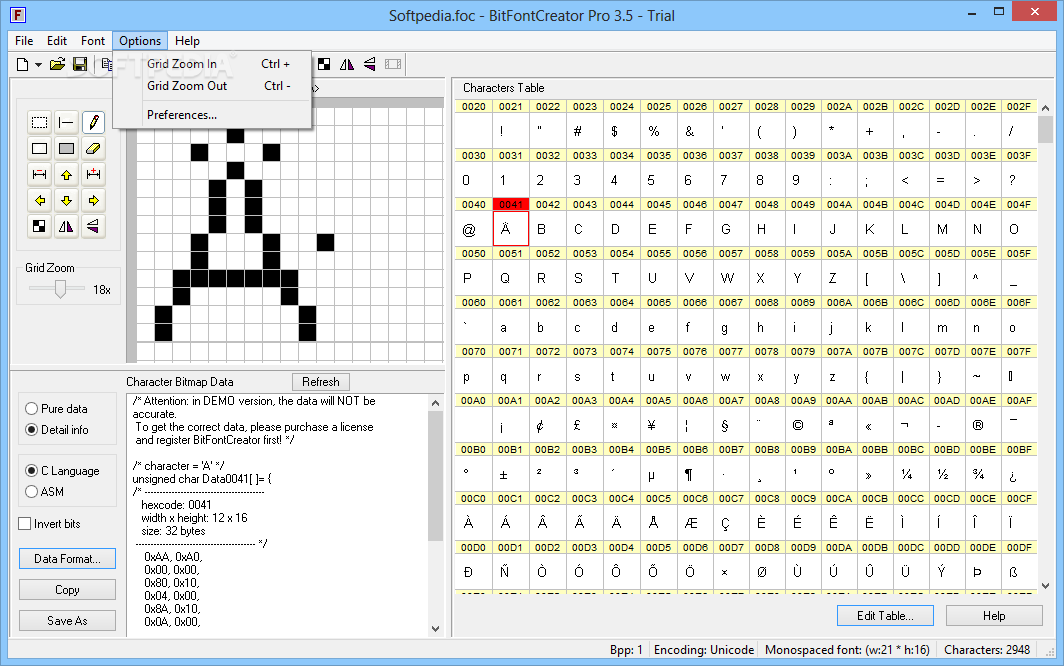
Task: Open Preferences... from Options menu
Action: coord(212,115)
